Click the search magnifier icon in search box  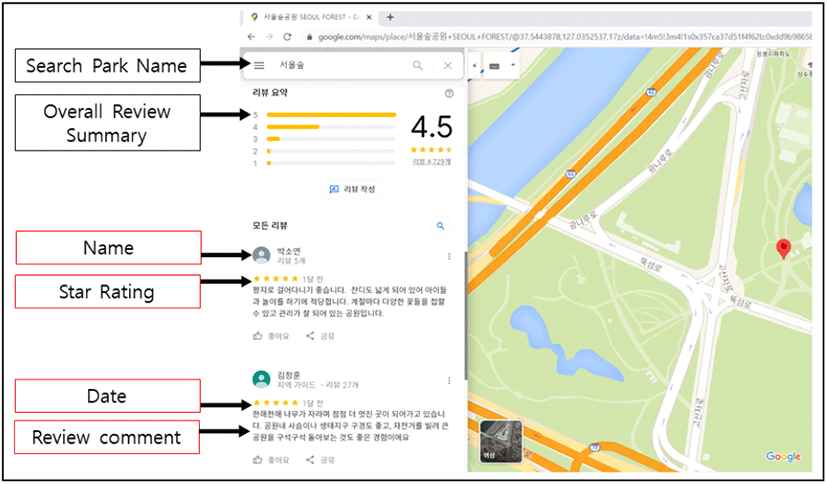pos(417,65)
